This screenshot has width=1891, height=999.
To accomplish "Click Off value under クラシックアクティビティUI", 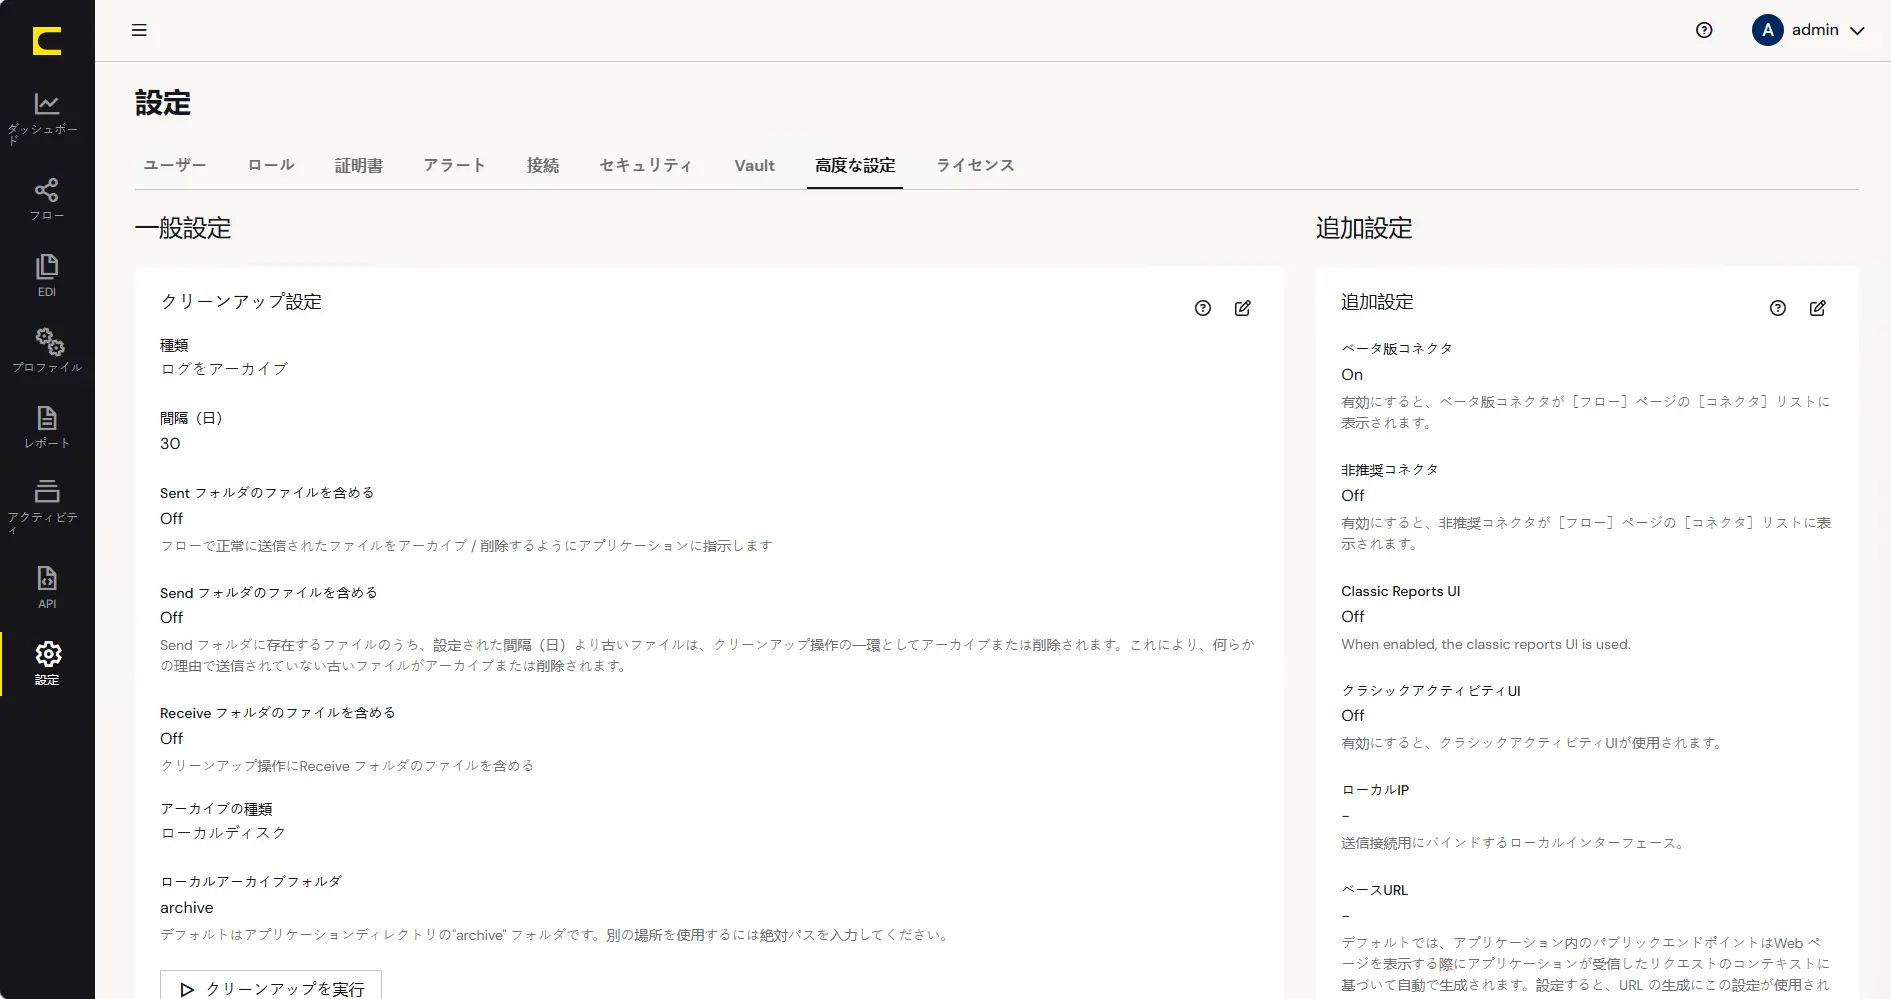I will click(1353, 716).
